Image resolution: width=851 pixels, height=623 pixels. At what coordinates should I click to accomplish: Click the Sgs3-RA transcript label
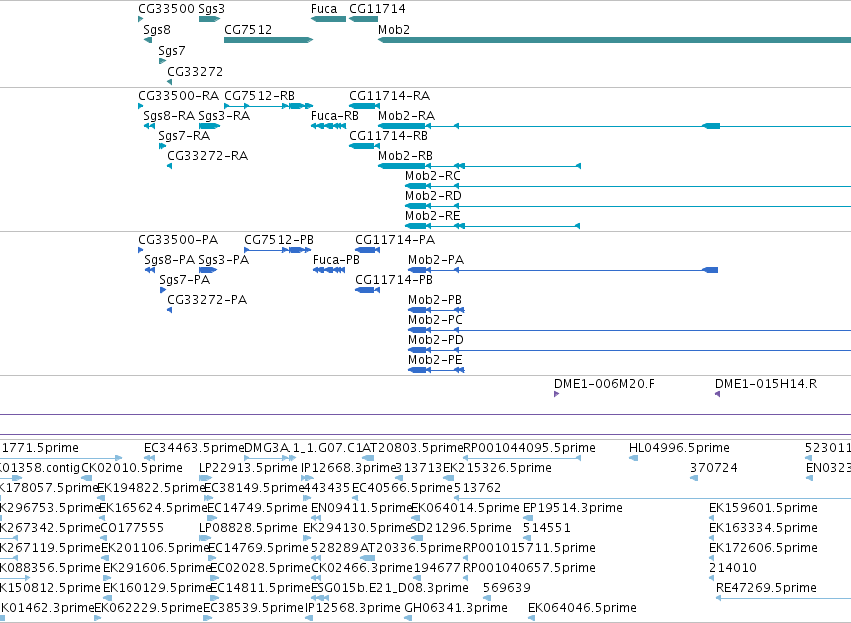[224, 116]
